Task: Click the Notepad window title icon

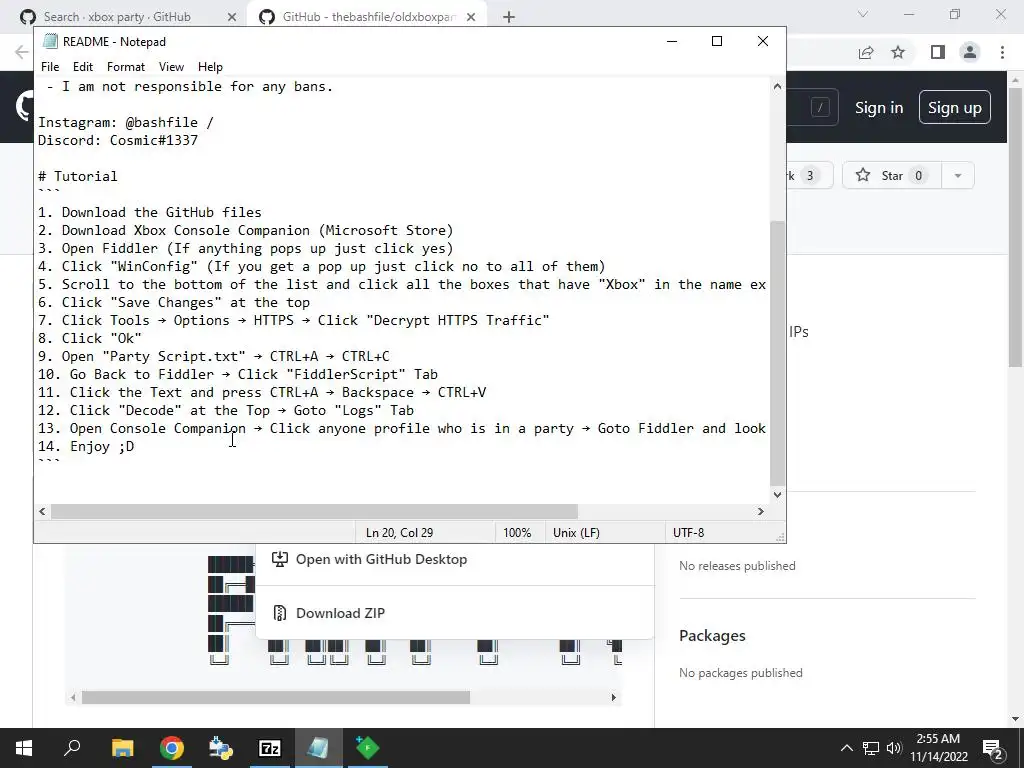Action: [x=50, y=41]
